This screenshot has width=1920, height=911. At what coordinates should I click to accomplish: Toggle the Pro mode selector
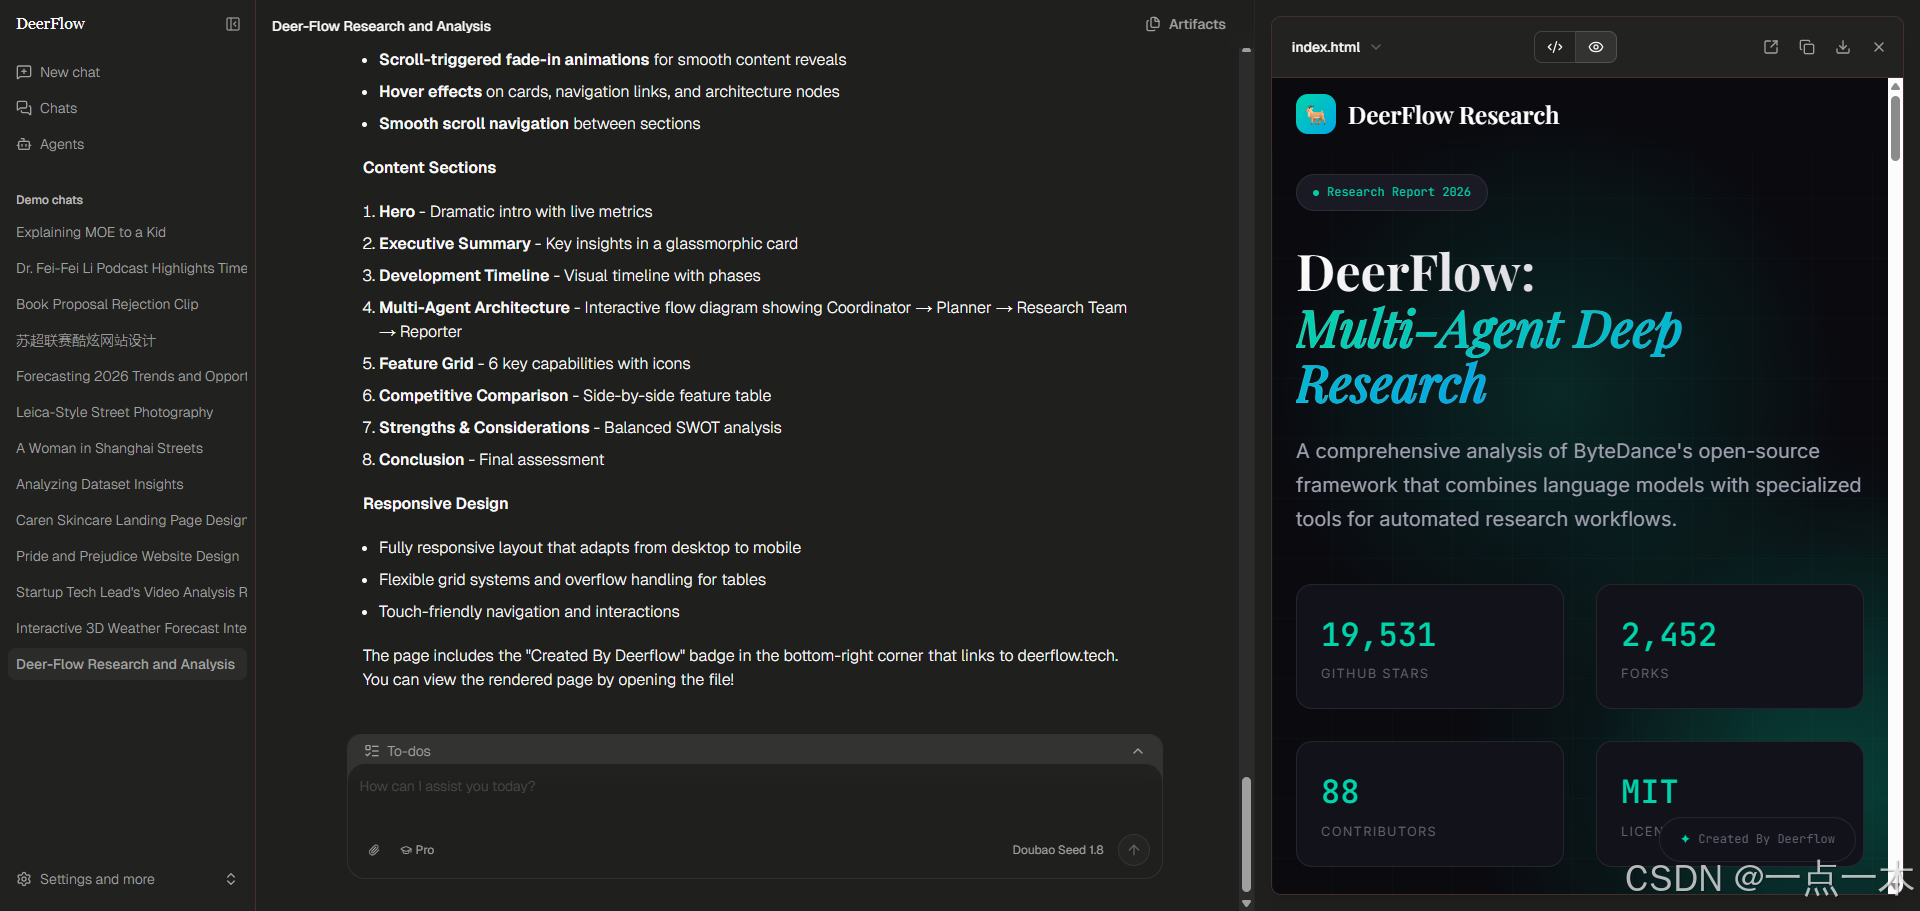(417, 850)
